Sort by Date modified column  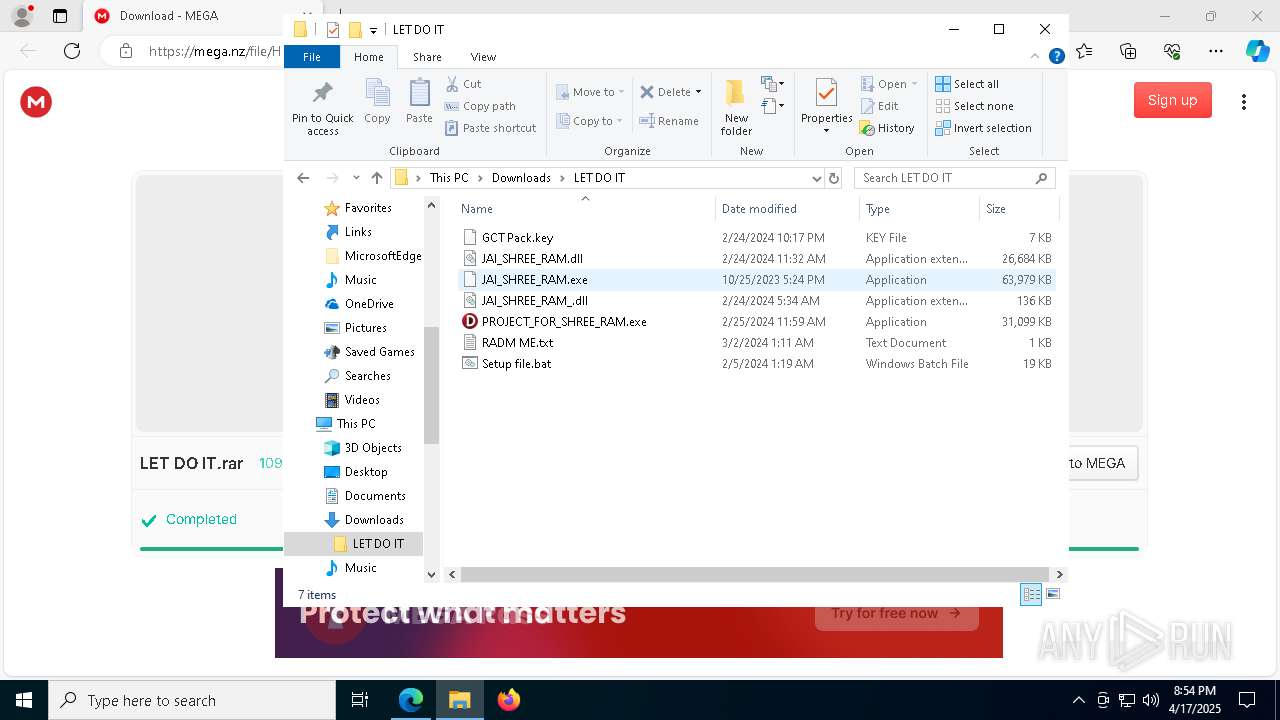[787, 209]
